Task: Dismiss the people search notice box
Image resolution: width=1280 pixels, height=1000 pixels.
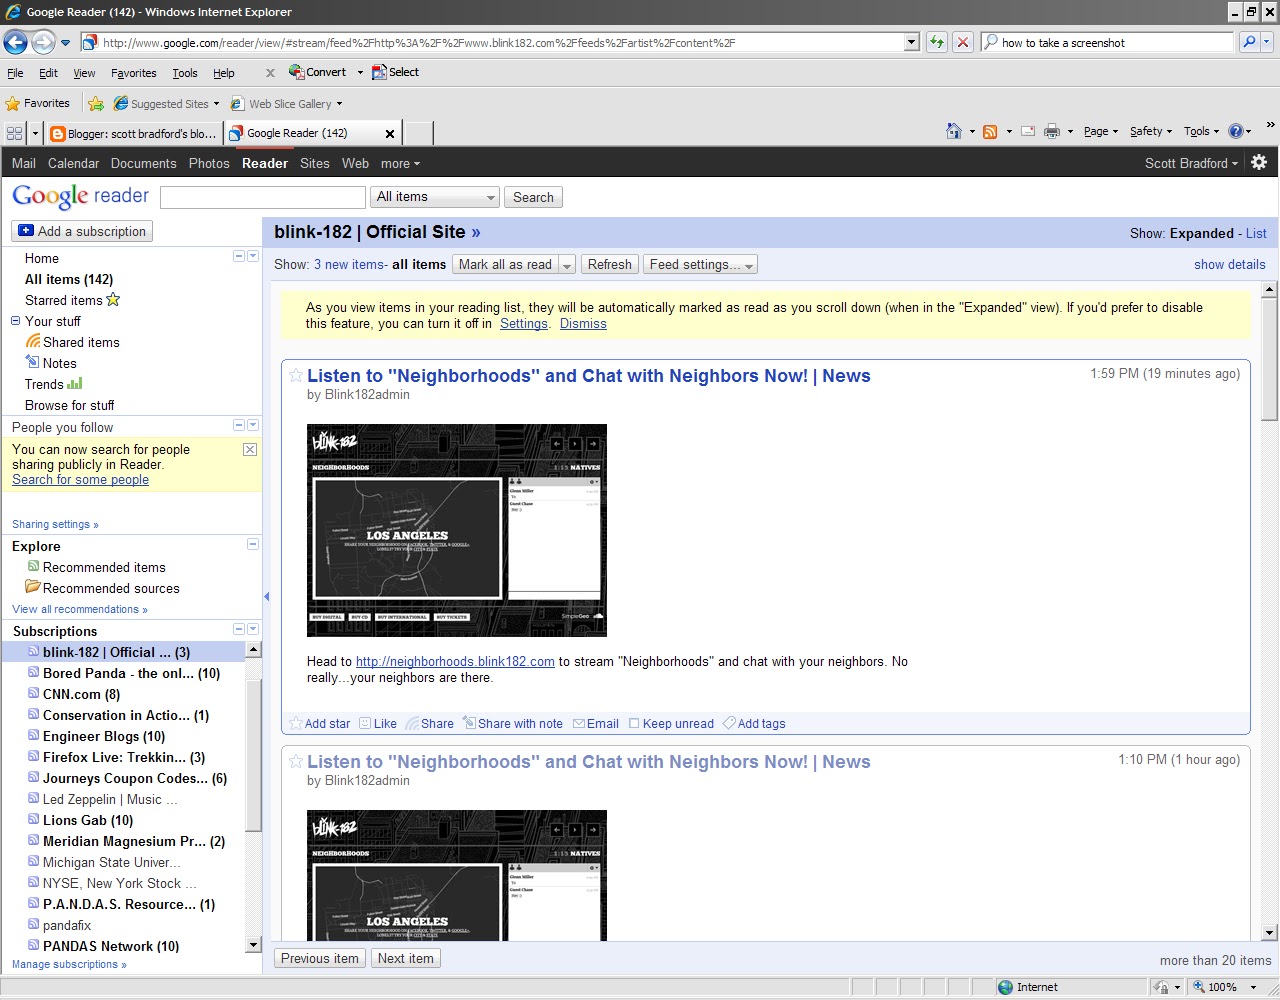Action: tap(250, 450)
